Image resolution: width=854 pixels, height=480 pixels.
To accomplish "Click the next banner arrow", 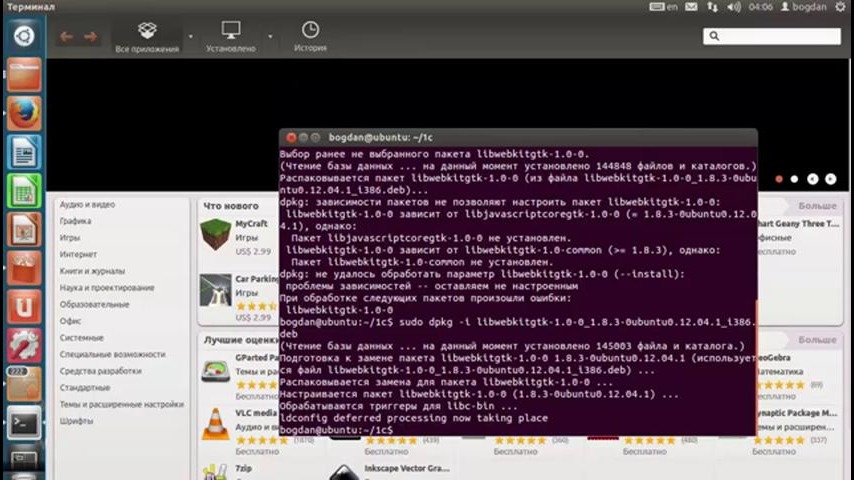I will point(830,179).
